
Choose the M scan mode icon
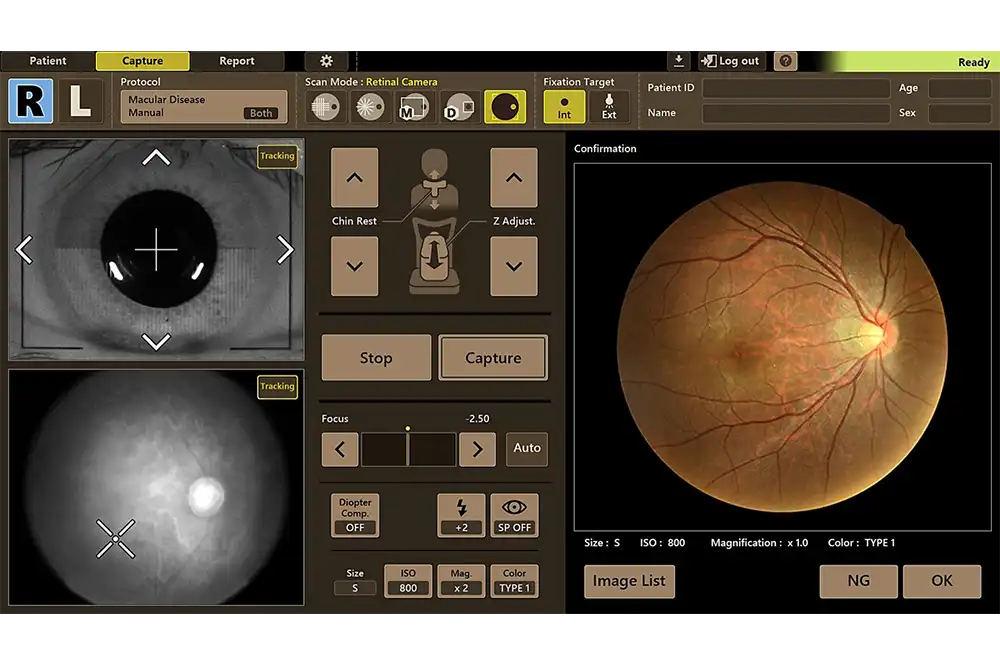point(413,107)
